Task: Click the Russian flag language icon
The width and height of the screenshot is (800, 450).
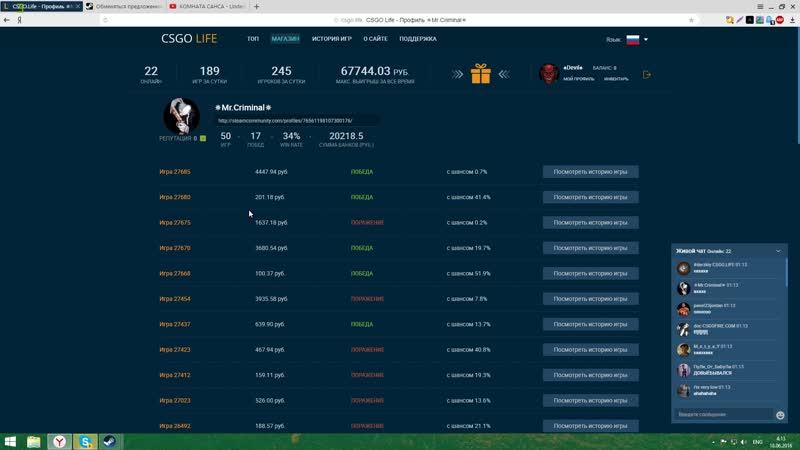Action: [x=633, y=39]
